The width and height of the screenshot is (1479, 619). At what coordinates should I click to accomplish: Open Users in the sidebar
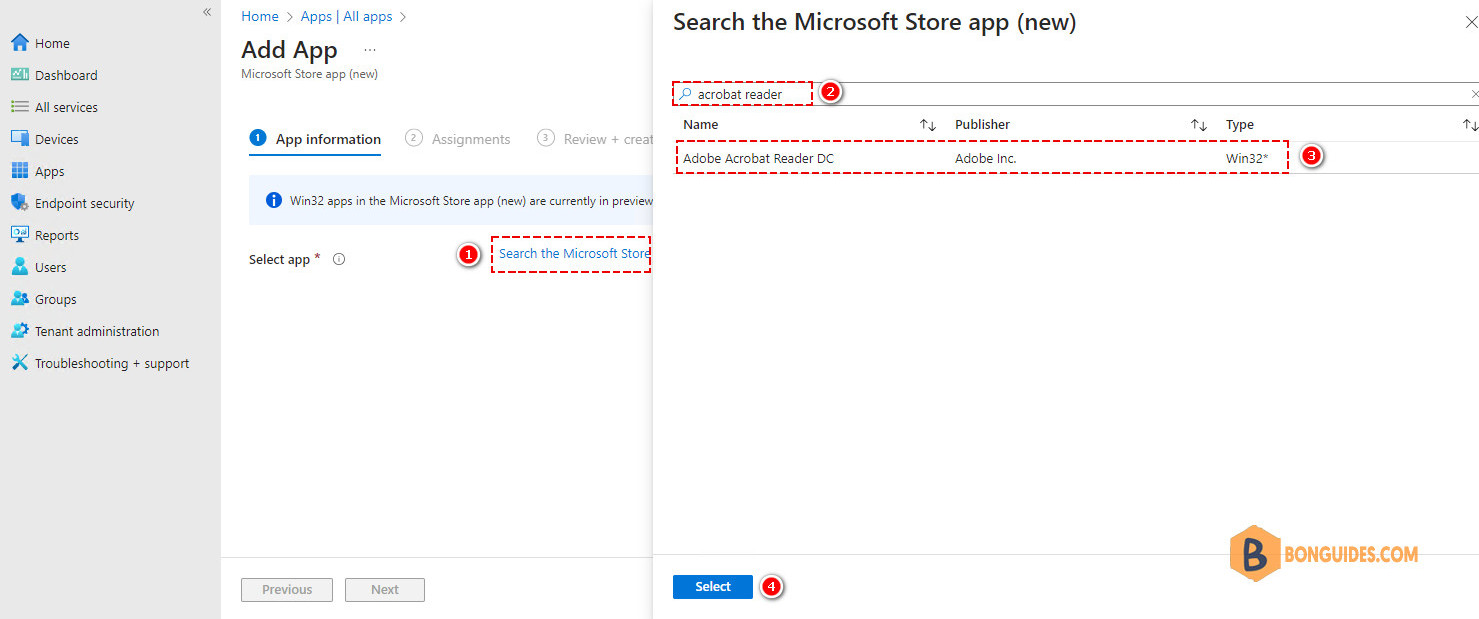[x=50, y=267]
